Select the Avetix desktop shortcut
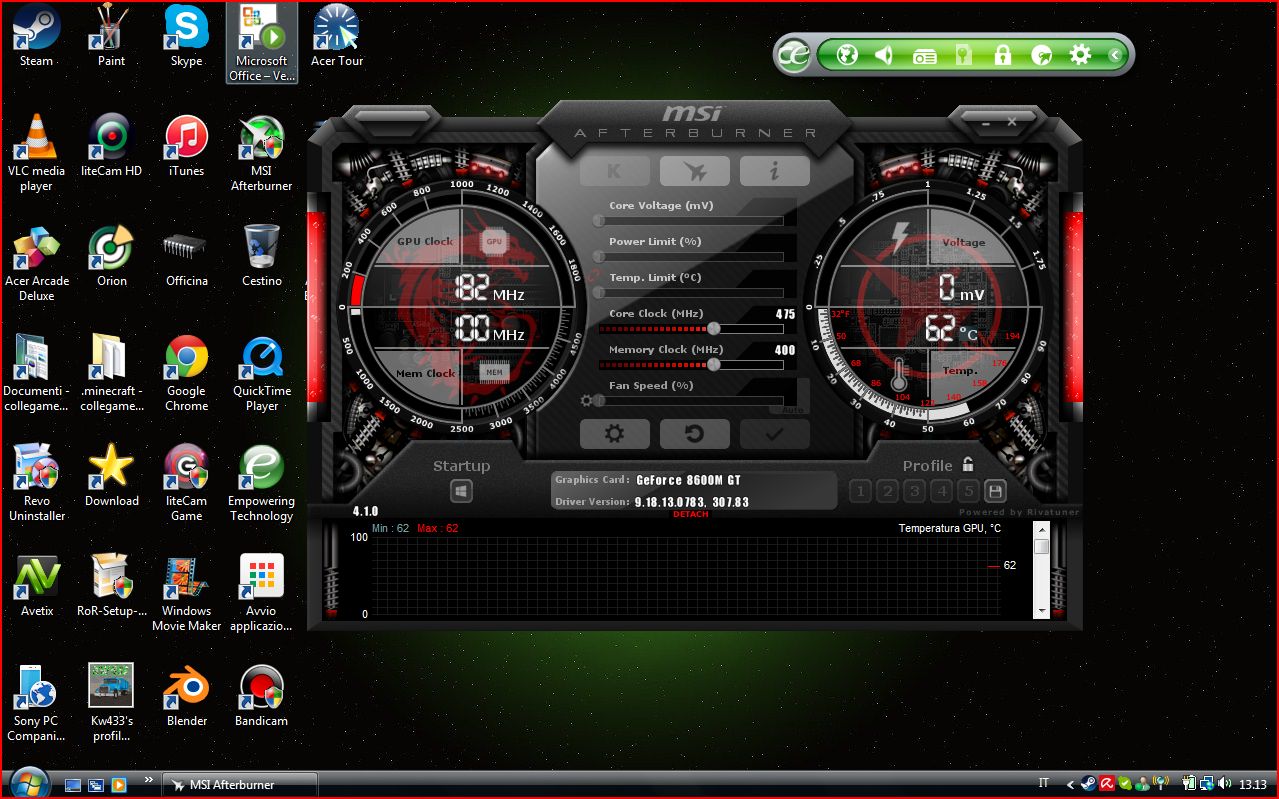 [37, 586]
